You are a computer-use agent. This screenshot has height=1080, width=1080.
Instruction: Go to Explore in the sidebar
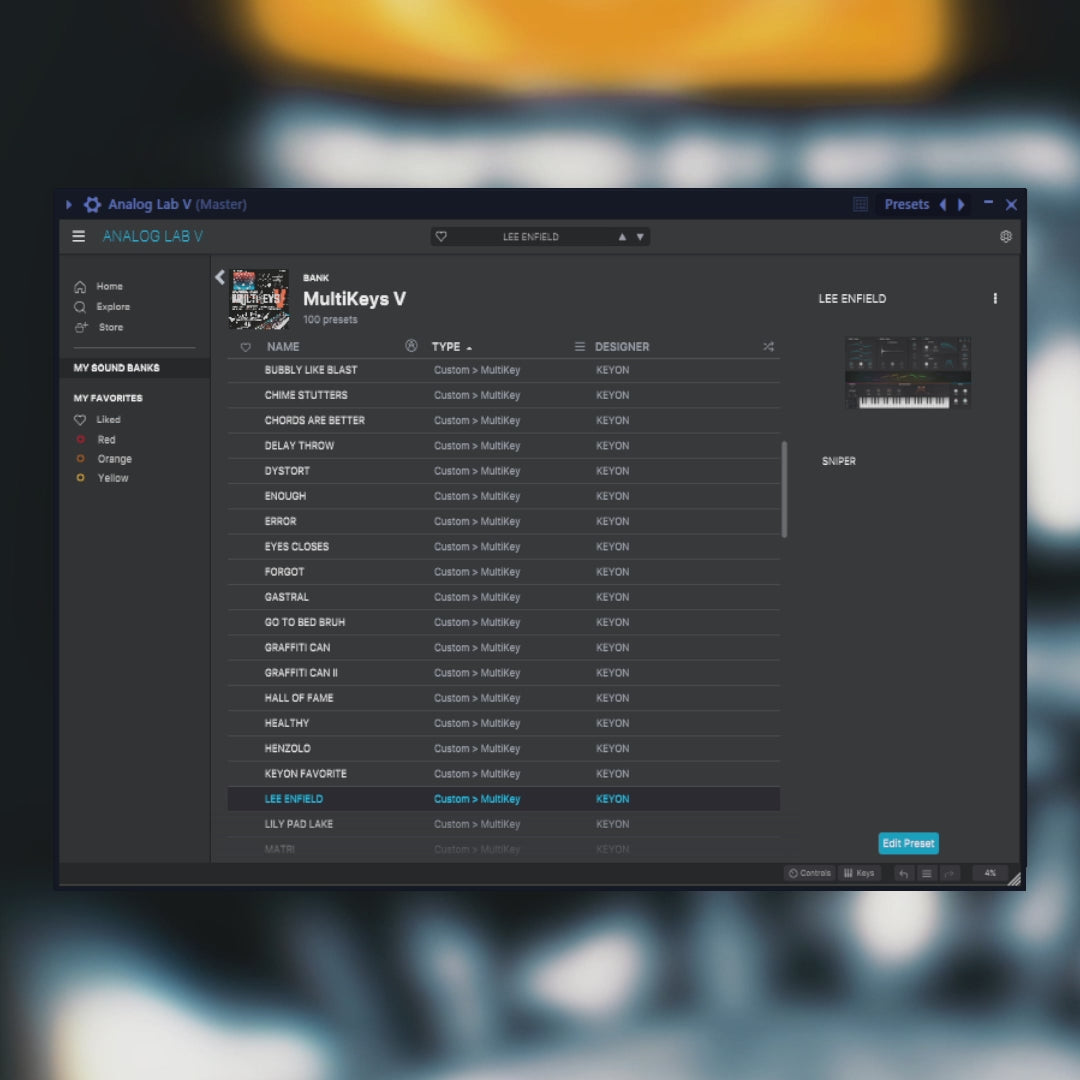113,307
